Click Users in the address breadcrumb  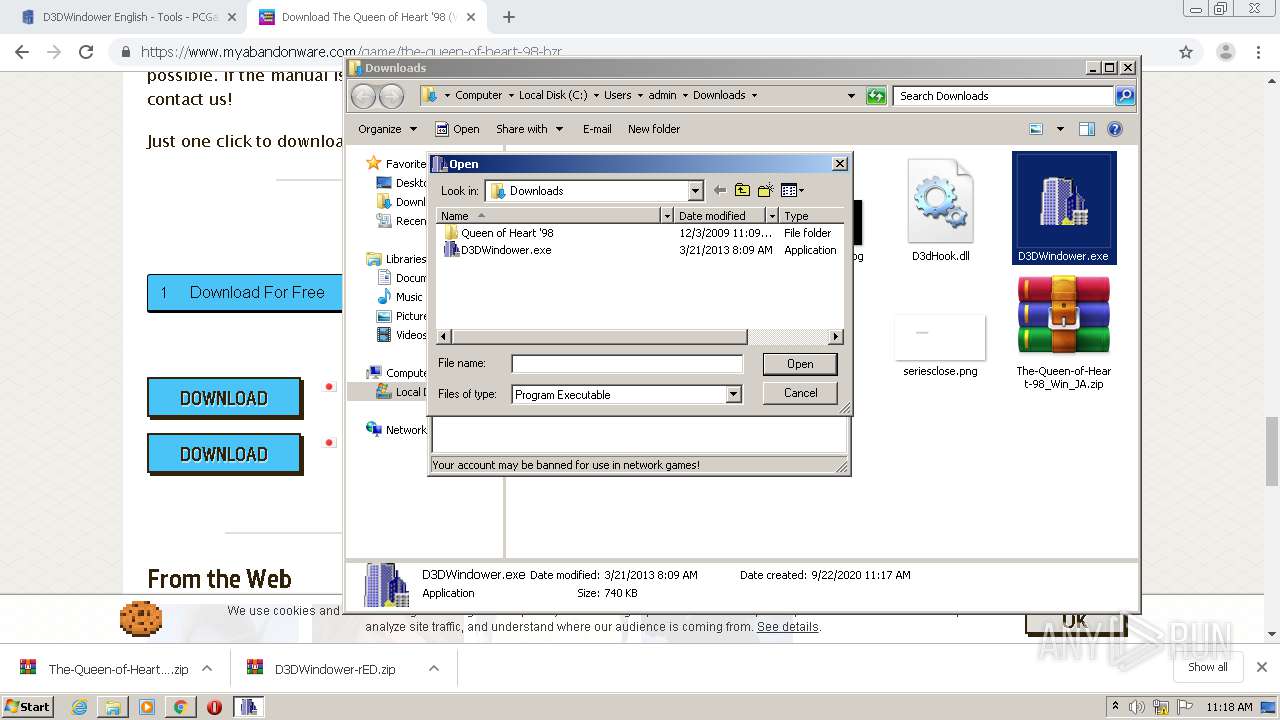pyautogui.click(x=617, y=96)
